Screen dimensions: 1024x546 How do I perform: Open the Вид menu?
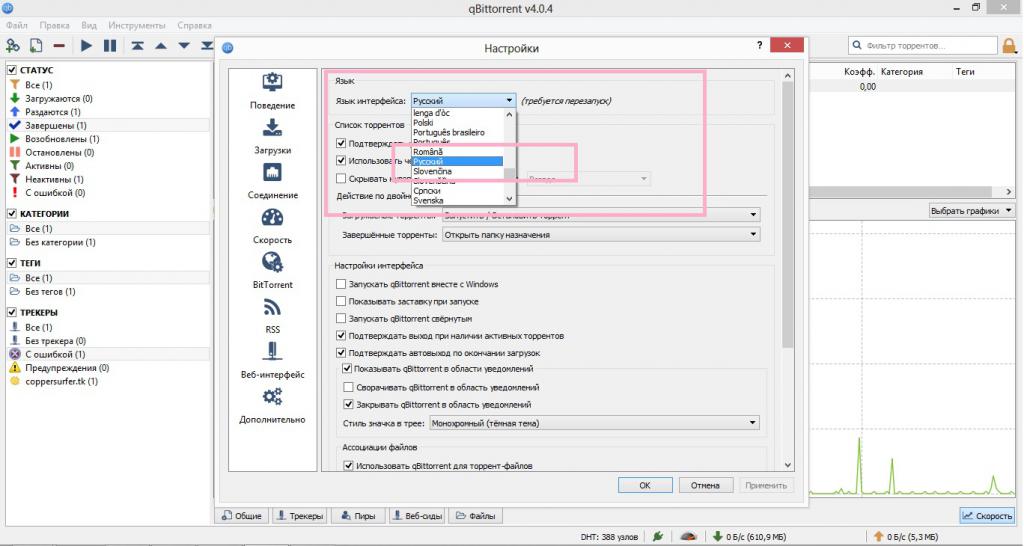click(89, 25)
